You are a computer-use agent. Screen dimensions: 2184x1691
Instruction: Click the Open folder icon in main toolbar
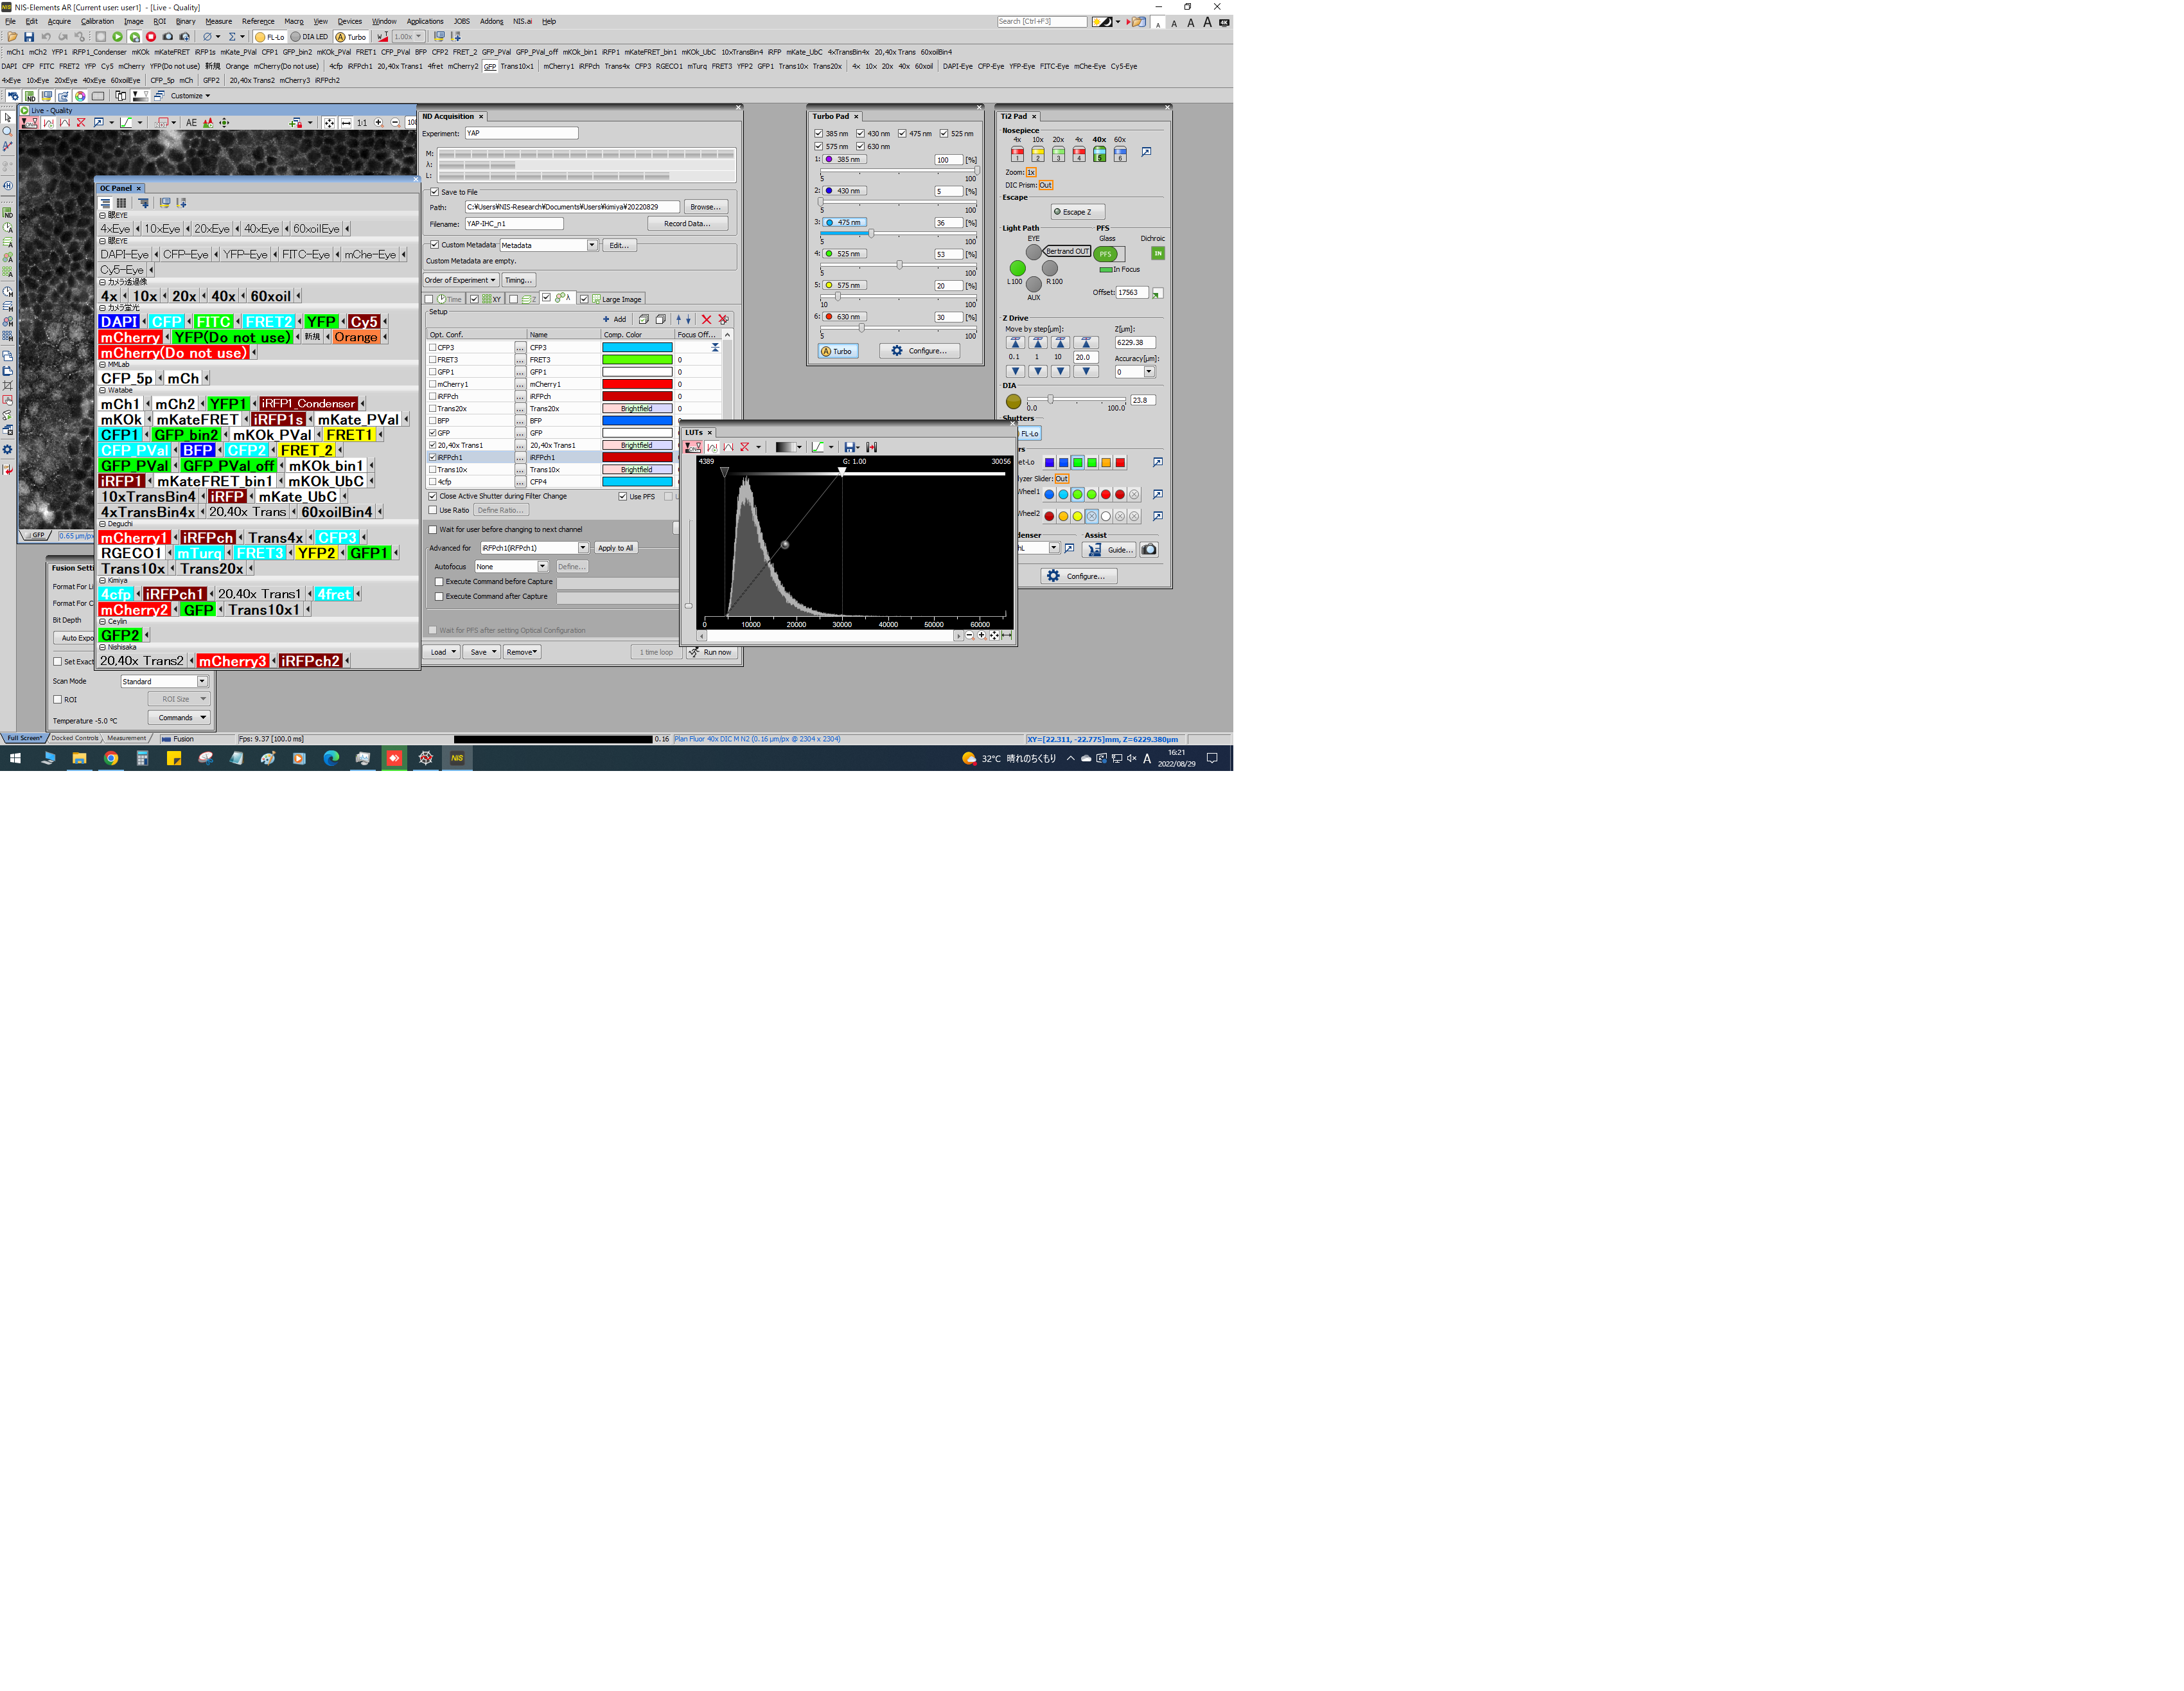pos(12,37)
